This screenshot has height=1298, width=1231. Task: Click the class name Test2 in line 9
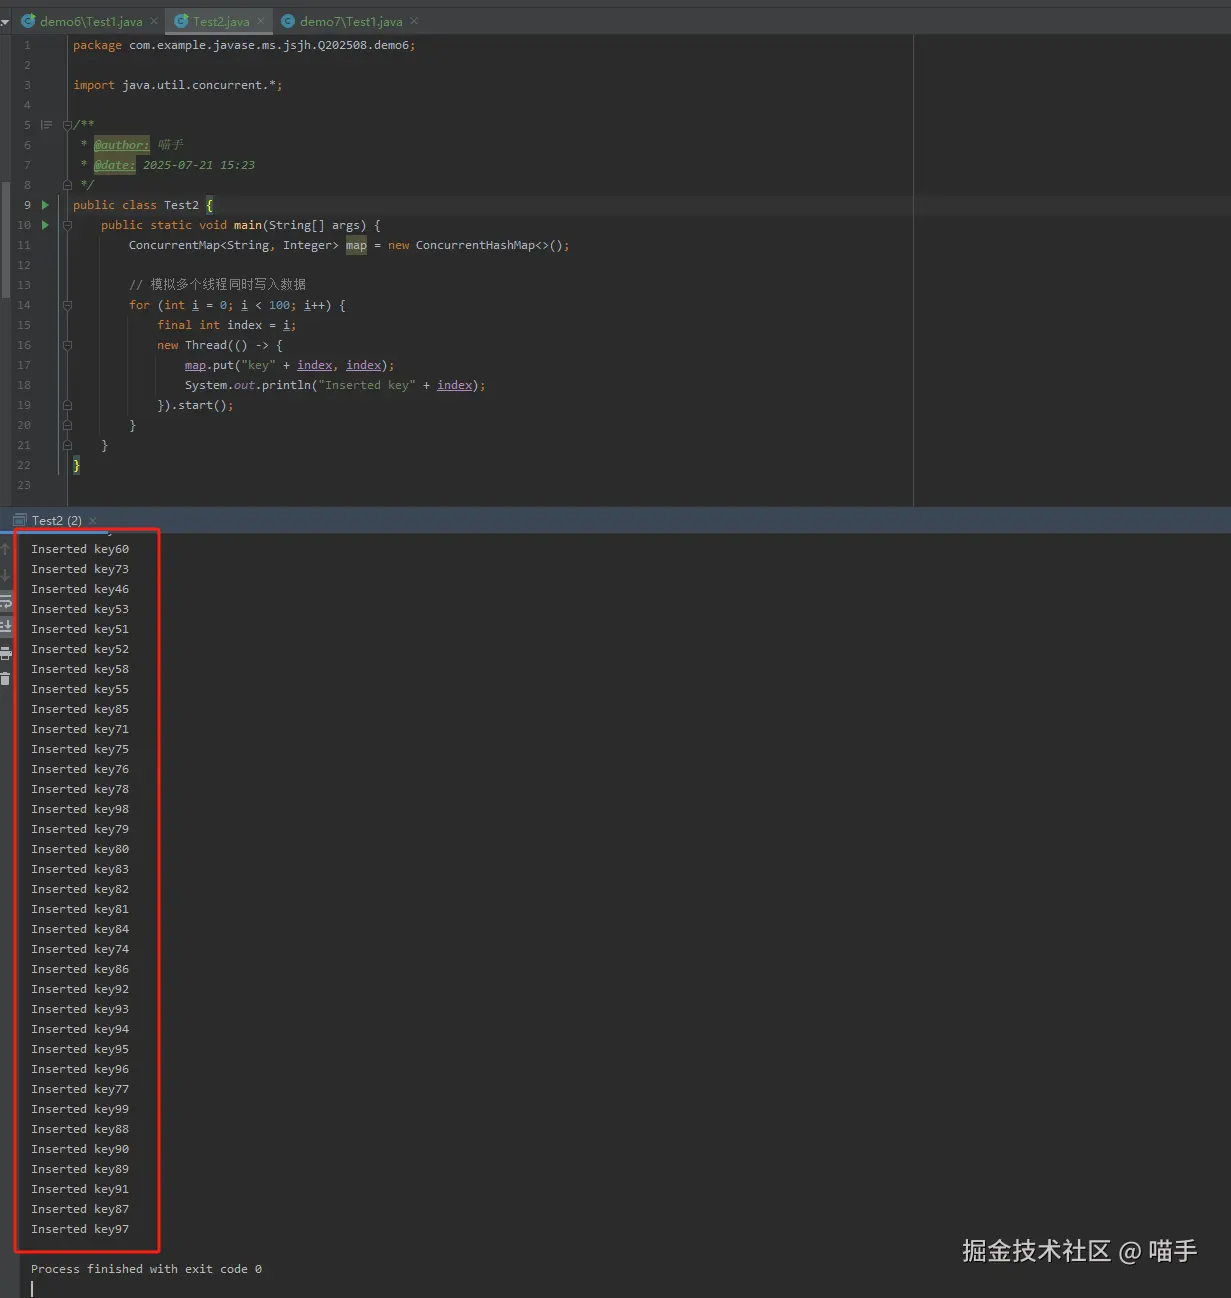(181, 205)
